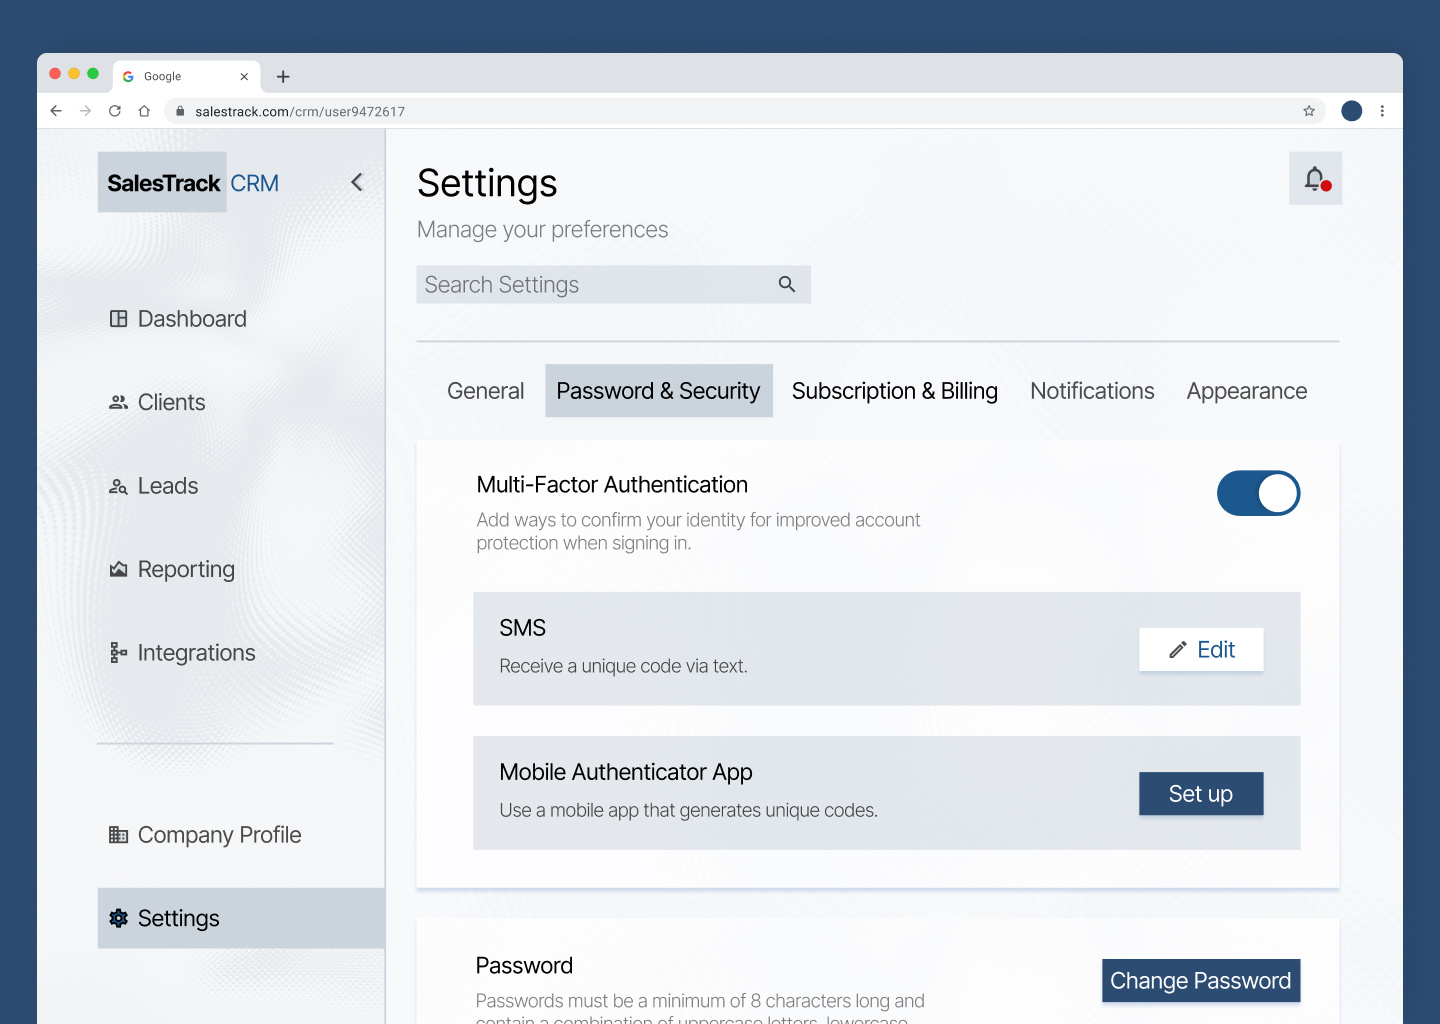The image size is (1440, 1024).
Task: Switch to the Subscription & Billing tab
Action: (894, 390)
